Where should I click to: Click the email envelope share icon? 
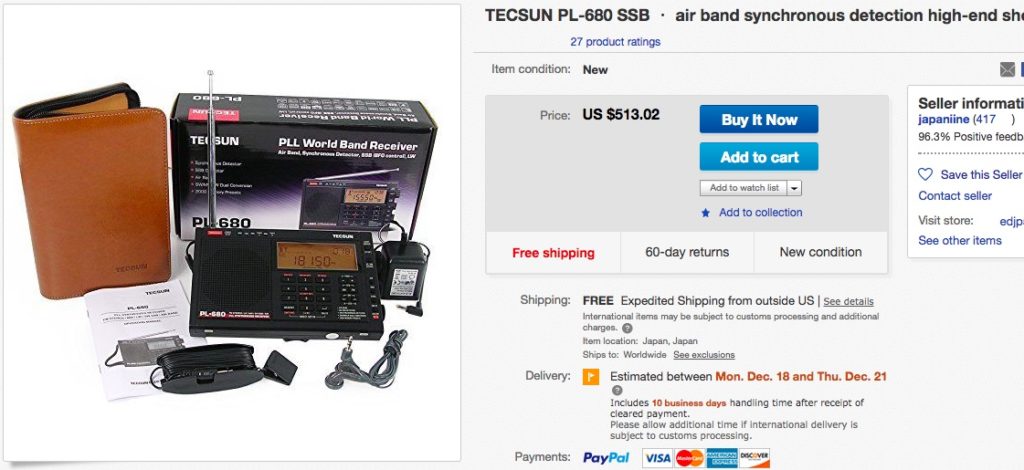click(x=1008, y=69)
